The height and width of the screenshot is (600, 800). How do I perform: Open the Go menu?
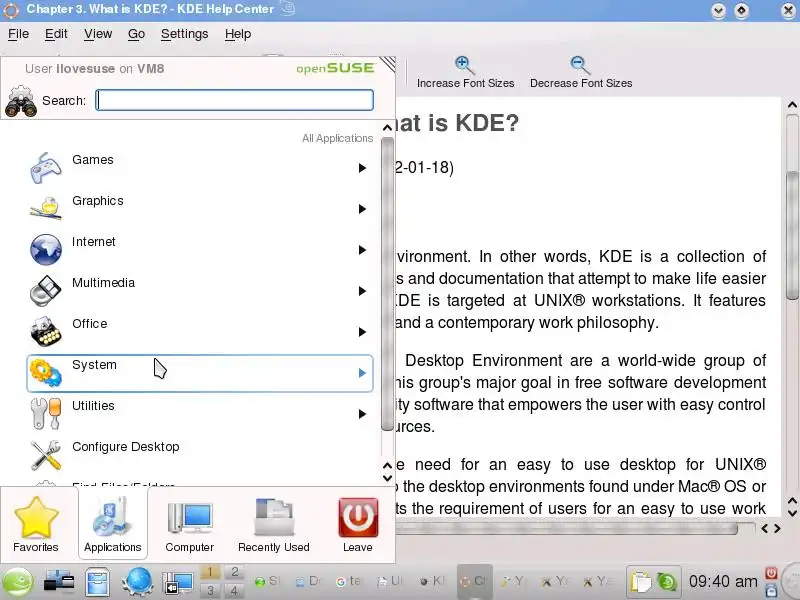click(136, 34)
